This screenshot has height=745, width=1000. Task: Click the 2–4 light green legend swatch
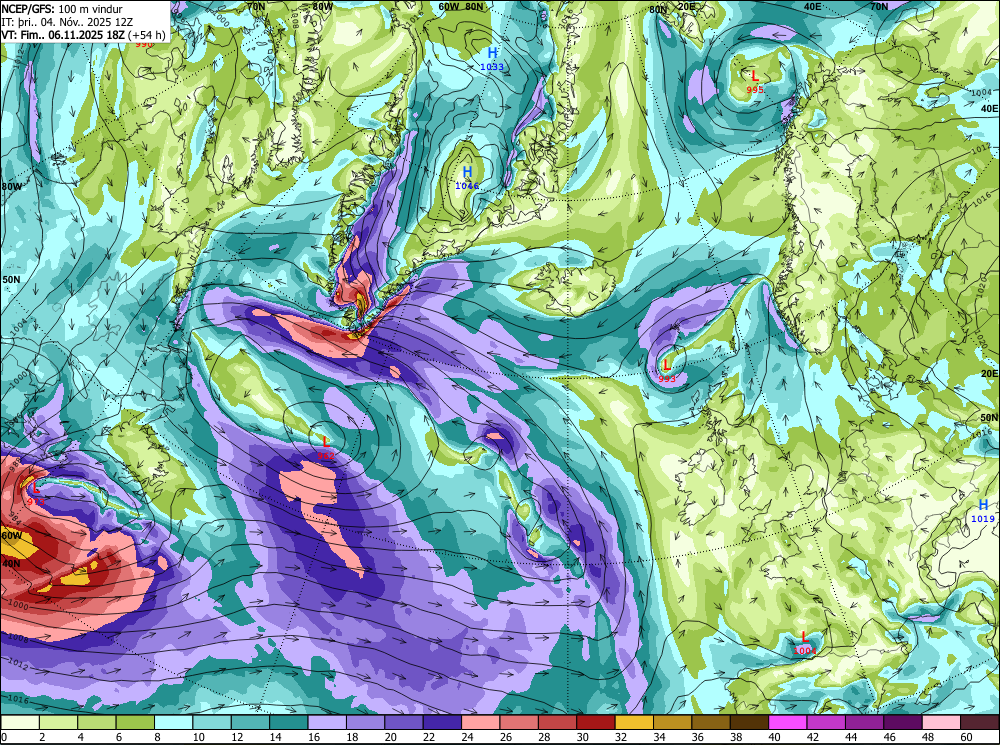(59, 722)
